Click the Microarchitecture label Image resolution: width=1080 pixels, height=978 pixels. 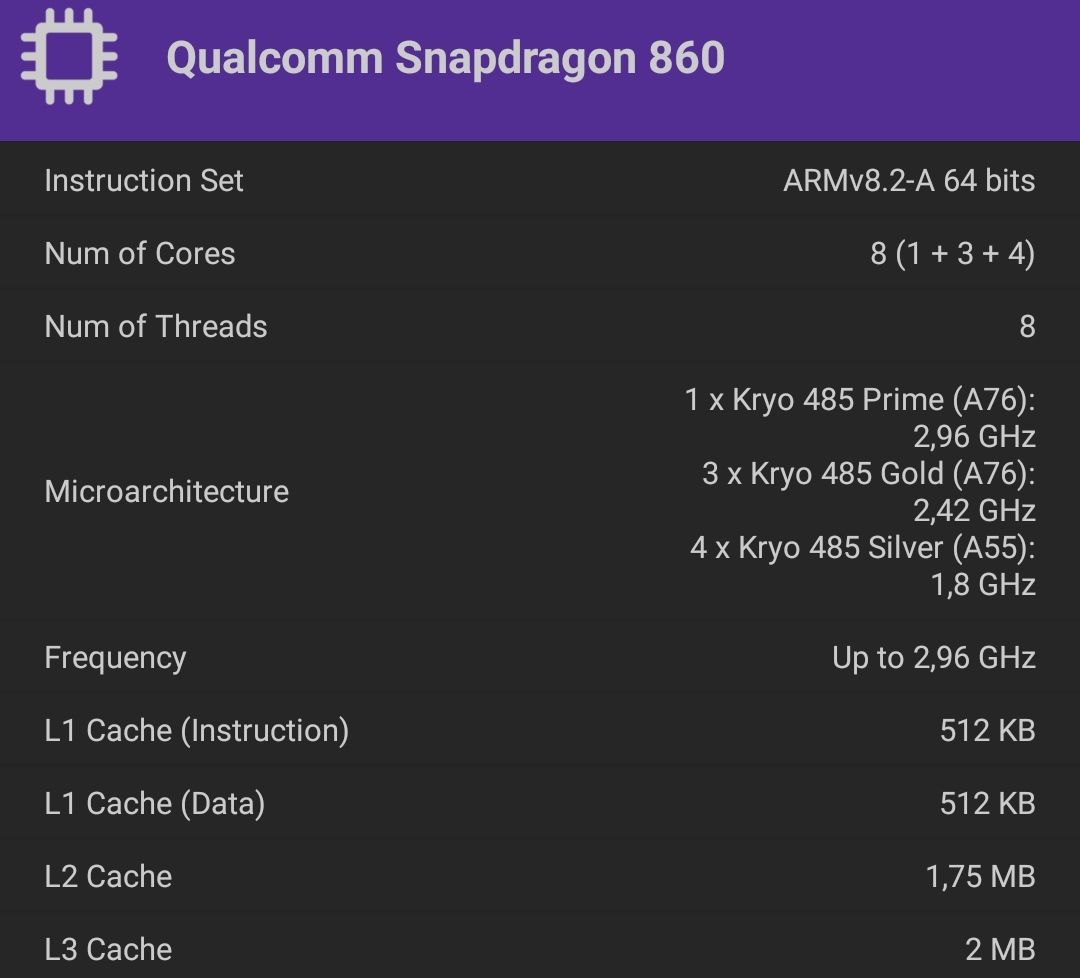[x=167, y=492]
